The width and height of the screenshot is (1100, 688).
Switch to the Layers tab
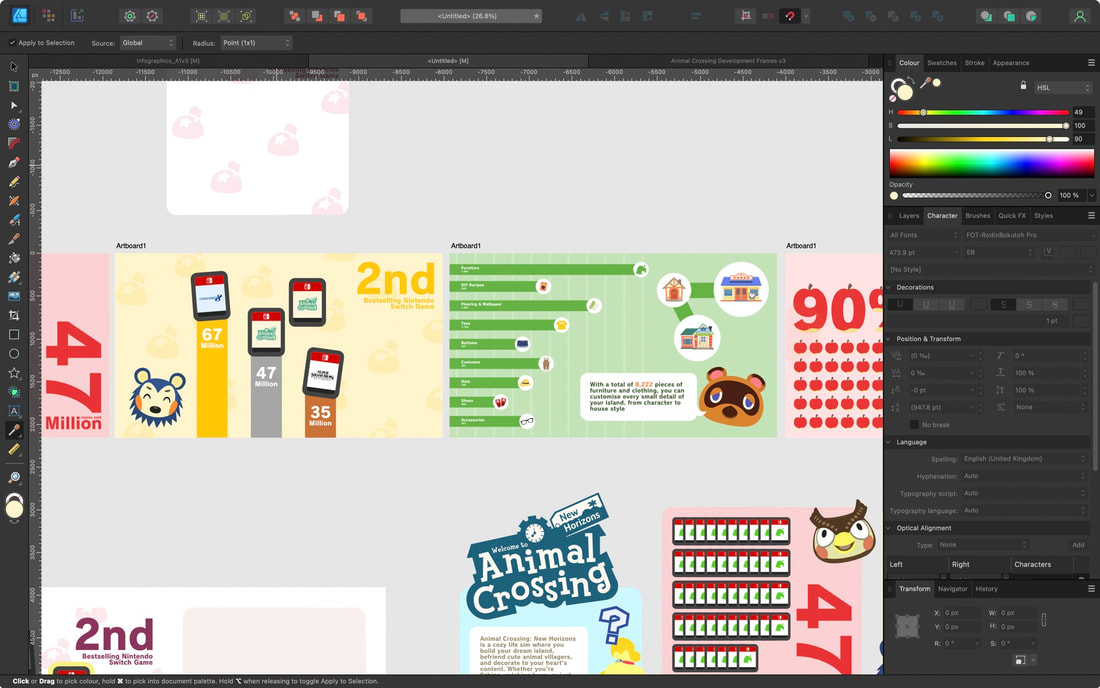(x=908, y=215)
